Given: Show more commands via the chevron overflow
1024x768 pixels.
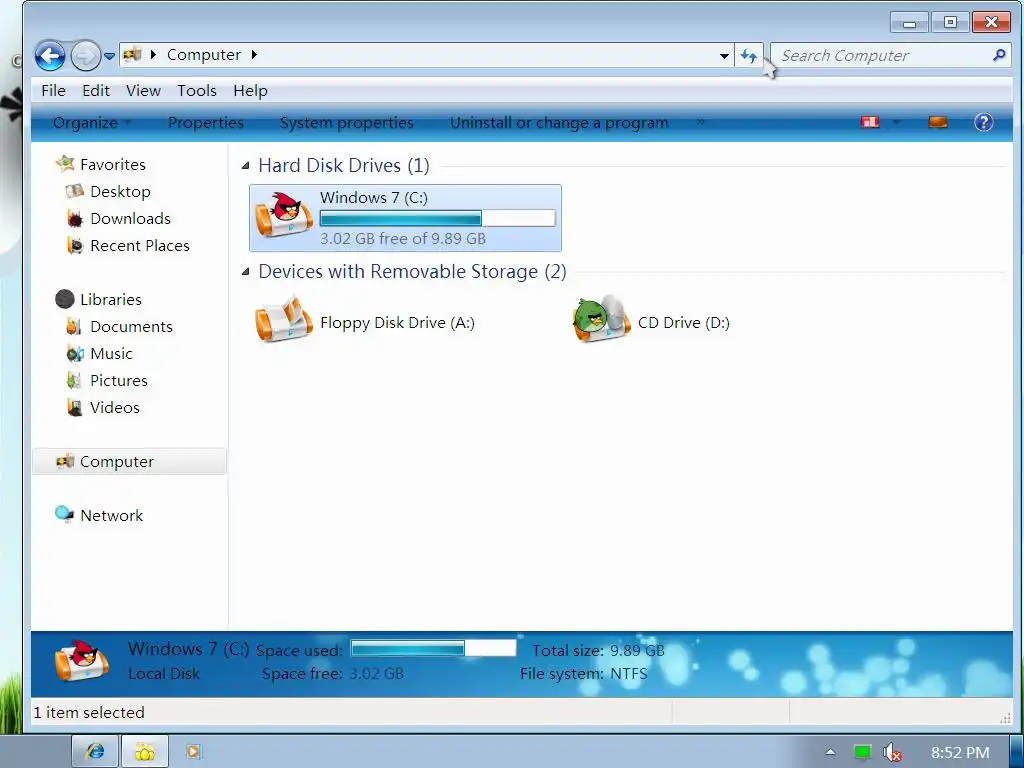Looking at the screenshot, I should coord(700,121).
